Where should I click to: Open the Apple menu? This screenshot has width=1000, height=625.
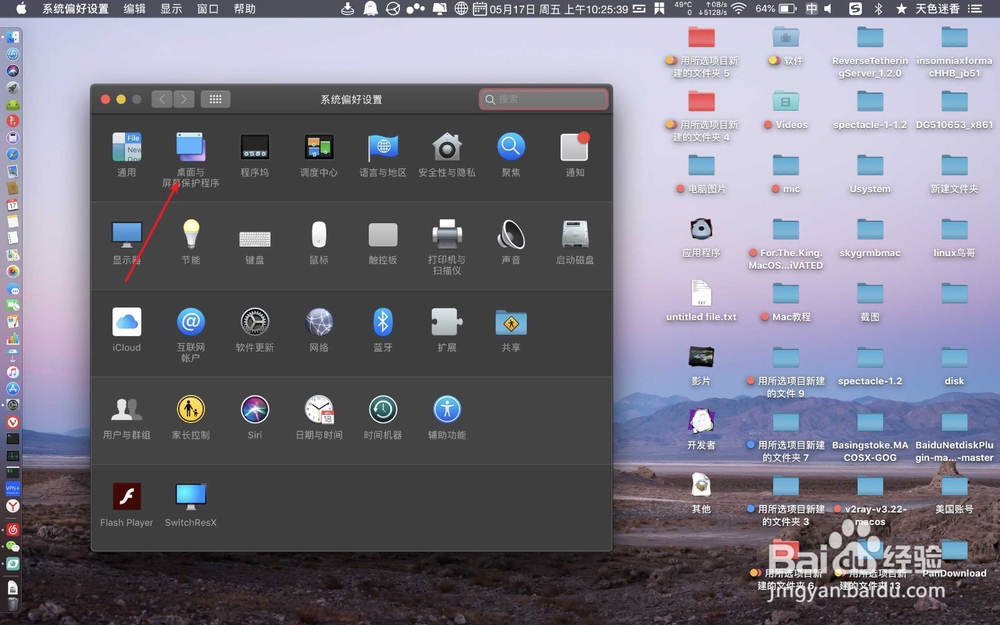click(21, 8)
